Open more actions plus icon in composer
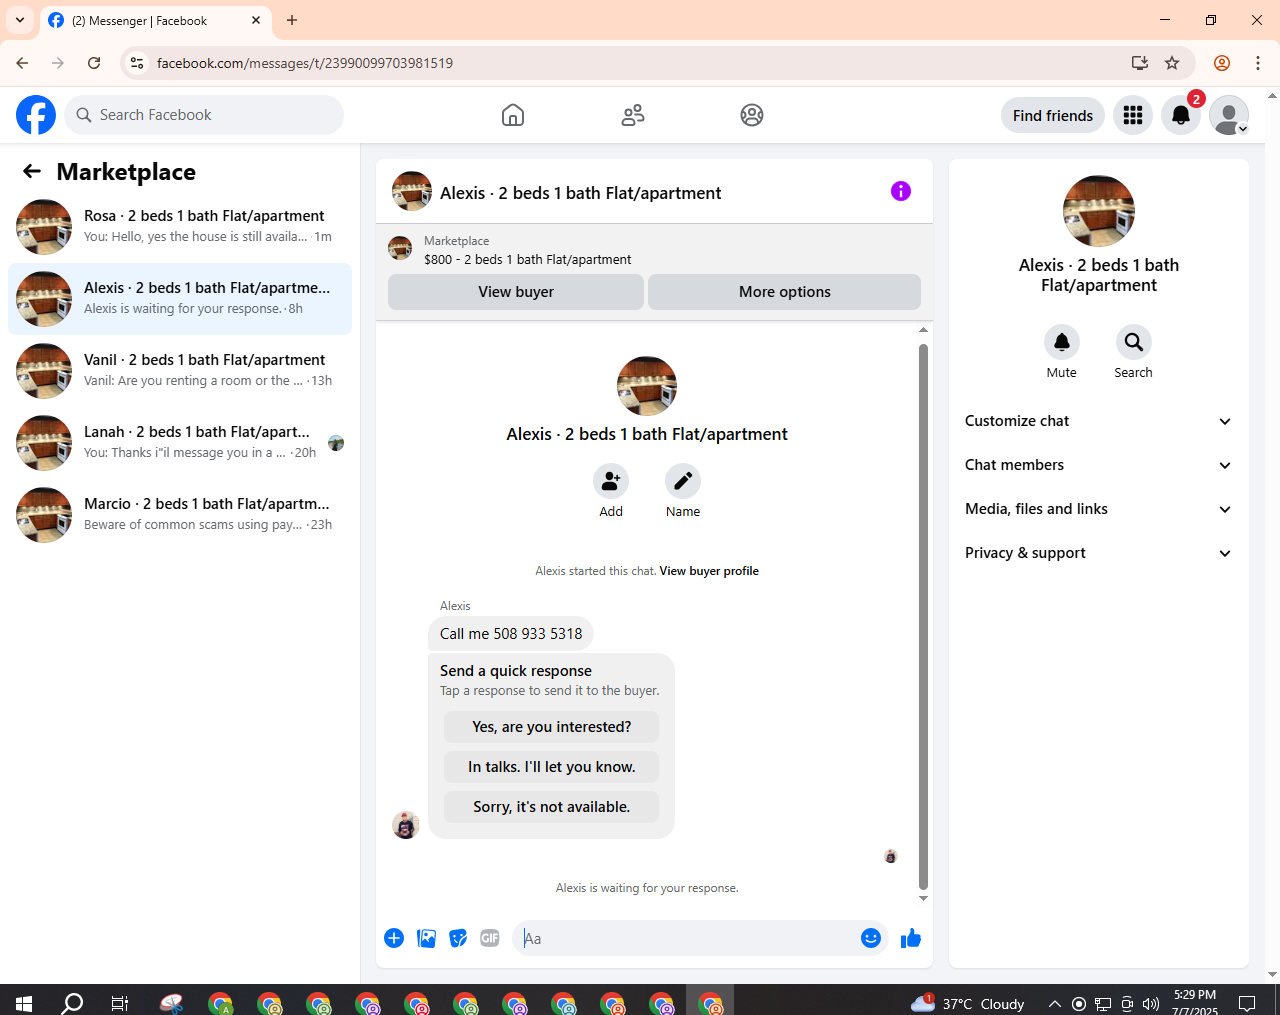The width and height of the screenshot is (1280, 1015). (394, 938)
